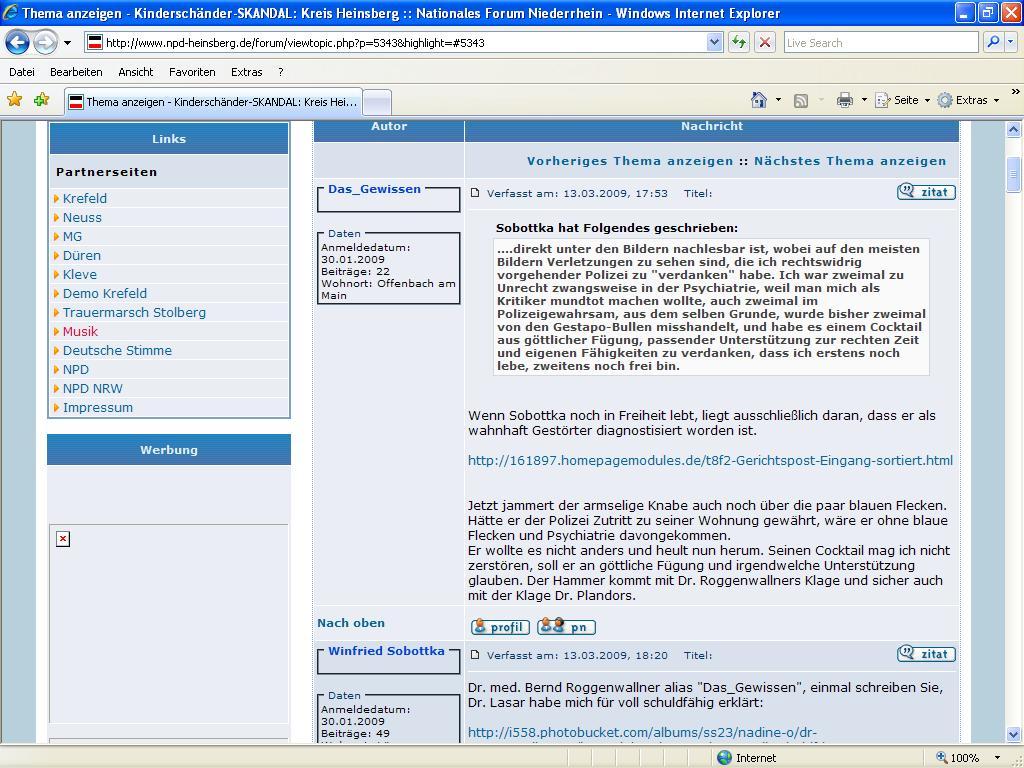Open the Düren partner link
The image size is (1024, 768).
(82, 255)
